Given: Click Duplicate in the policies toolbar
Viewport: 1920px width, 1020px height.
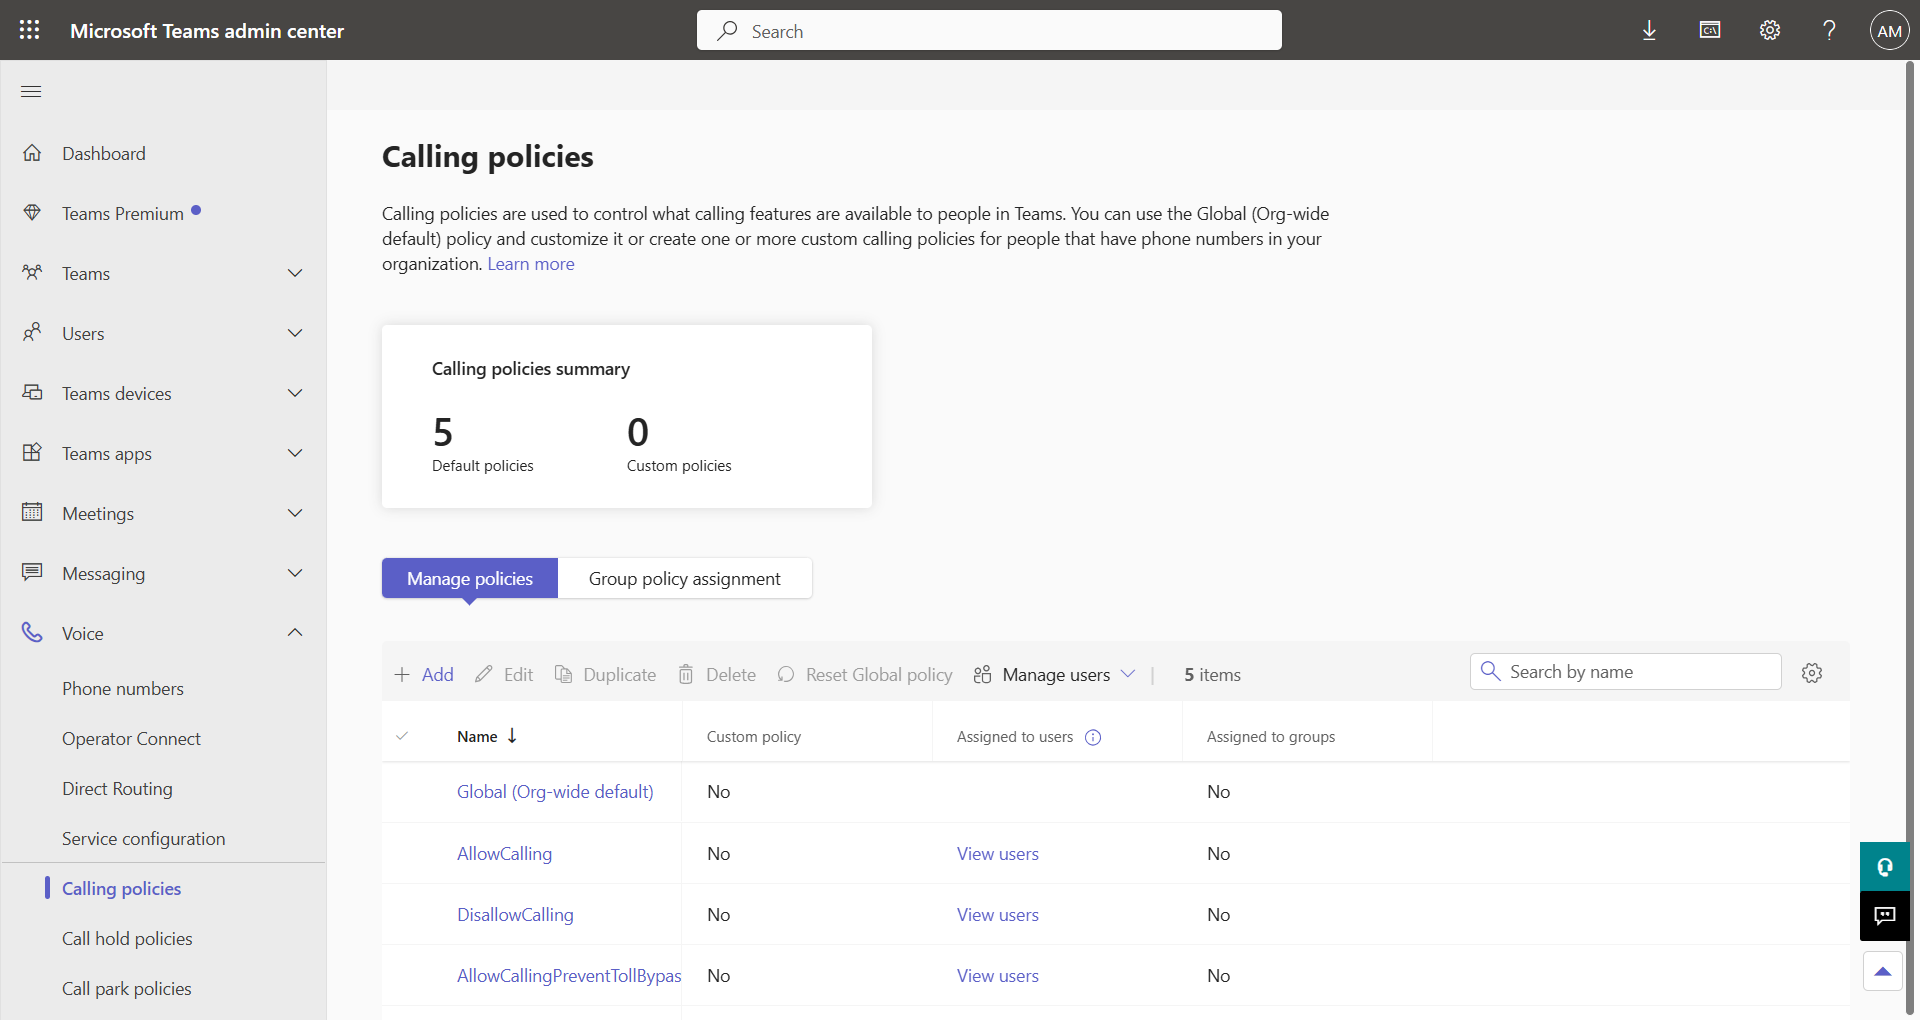Looking at the screenshot, I should pos(606,675).
